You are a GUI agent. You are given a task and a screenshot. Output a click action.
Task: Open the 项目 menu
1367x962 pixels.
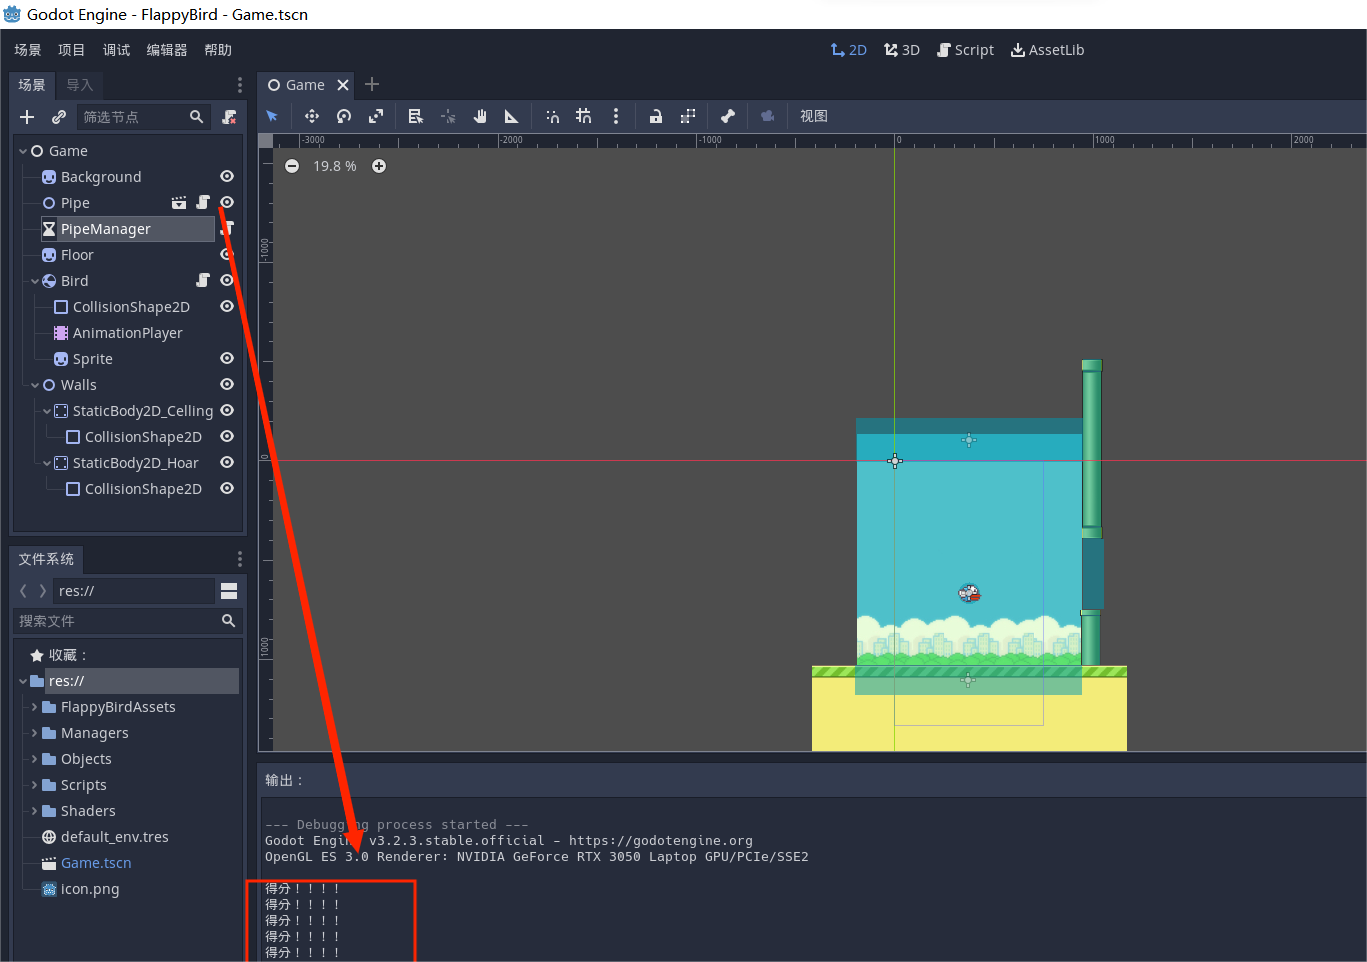pos(71,50)
